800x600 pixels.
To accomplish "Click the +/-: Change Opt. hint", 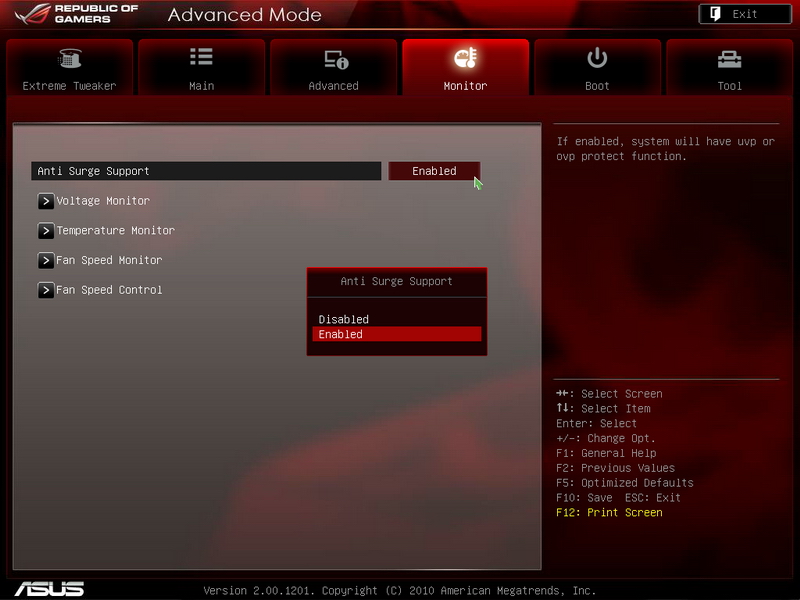I will tap(606, 438).
